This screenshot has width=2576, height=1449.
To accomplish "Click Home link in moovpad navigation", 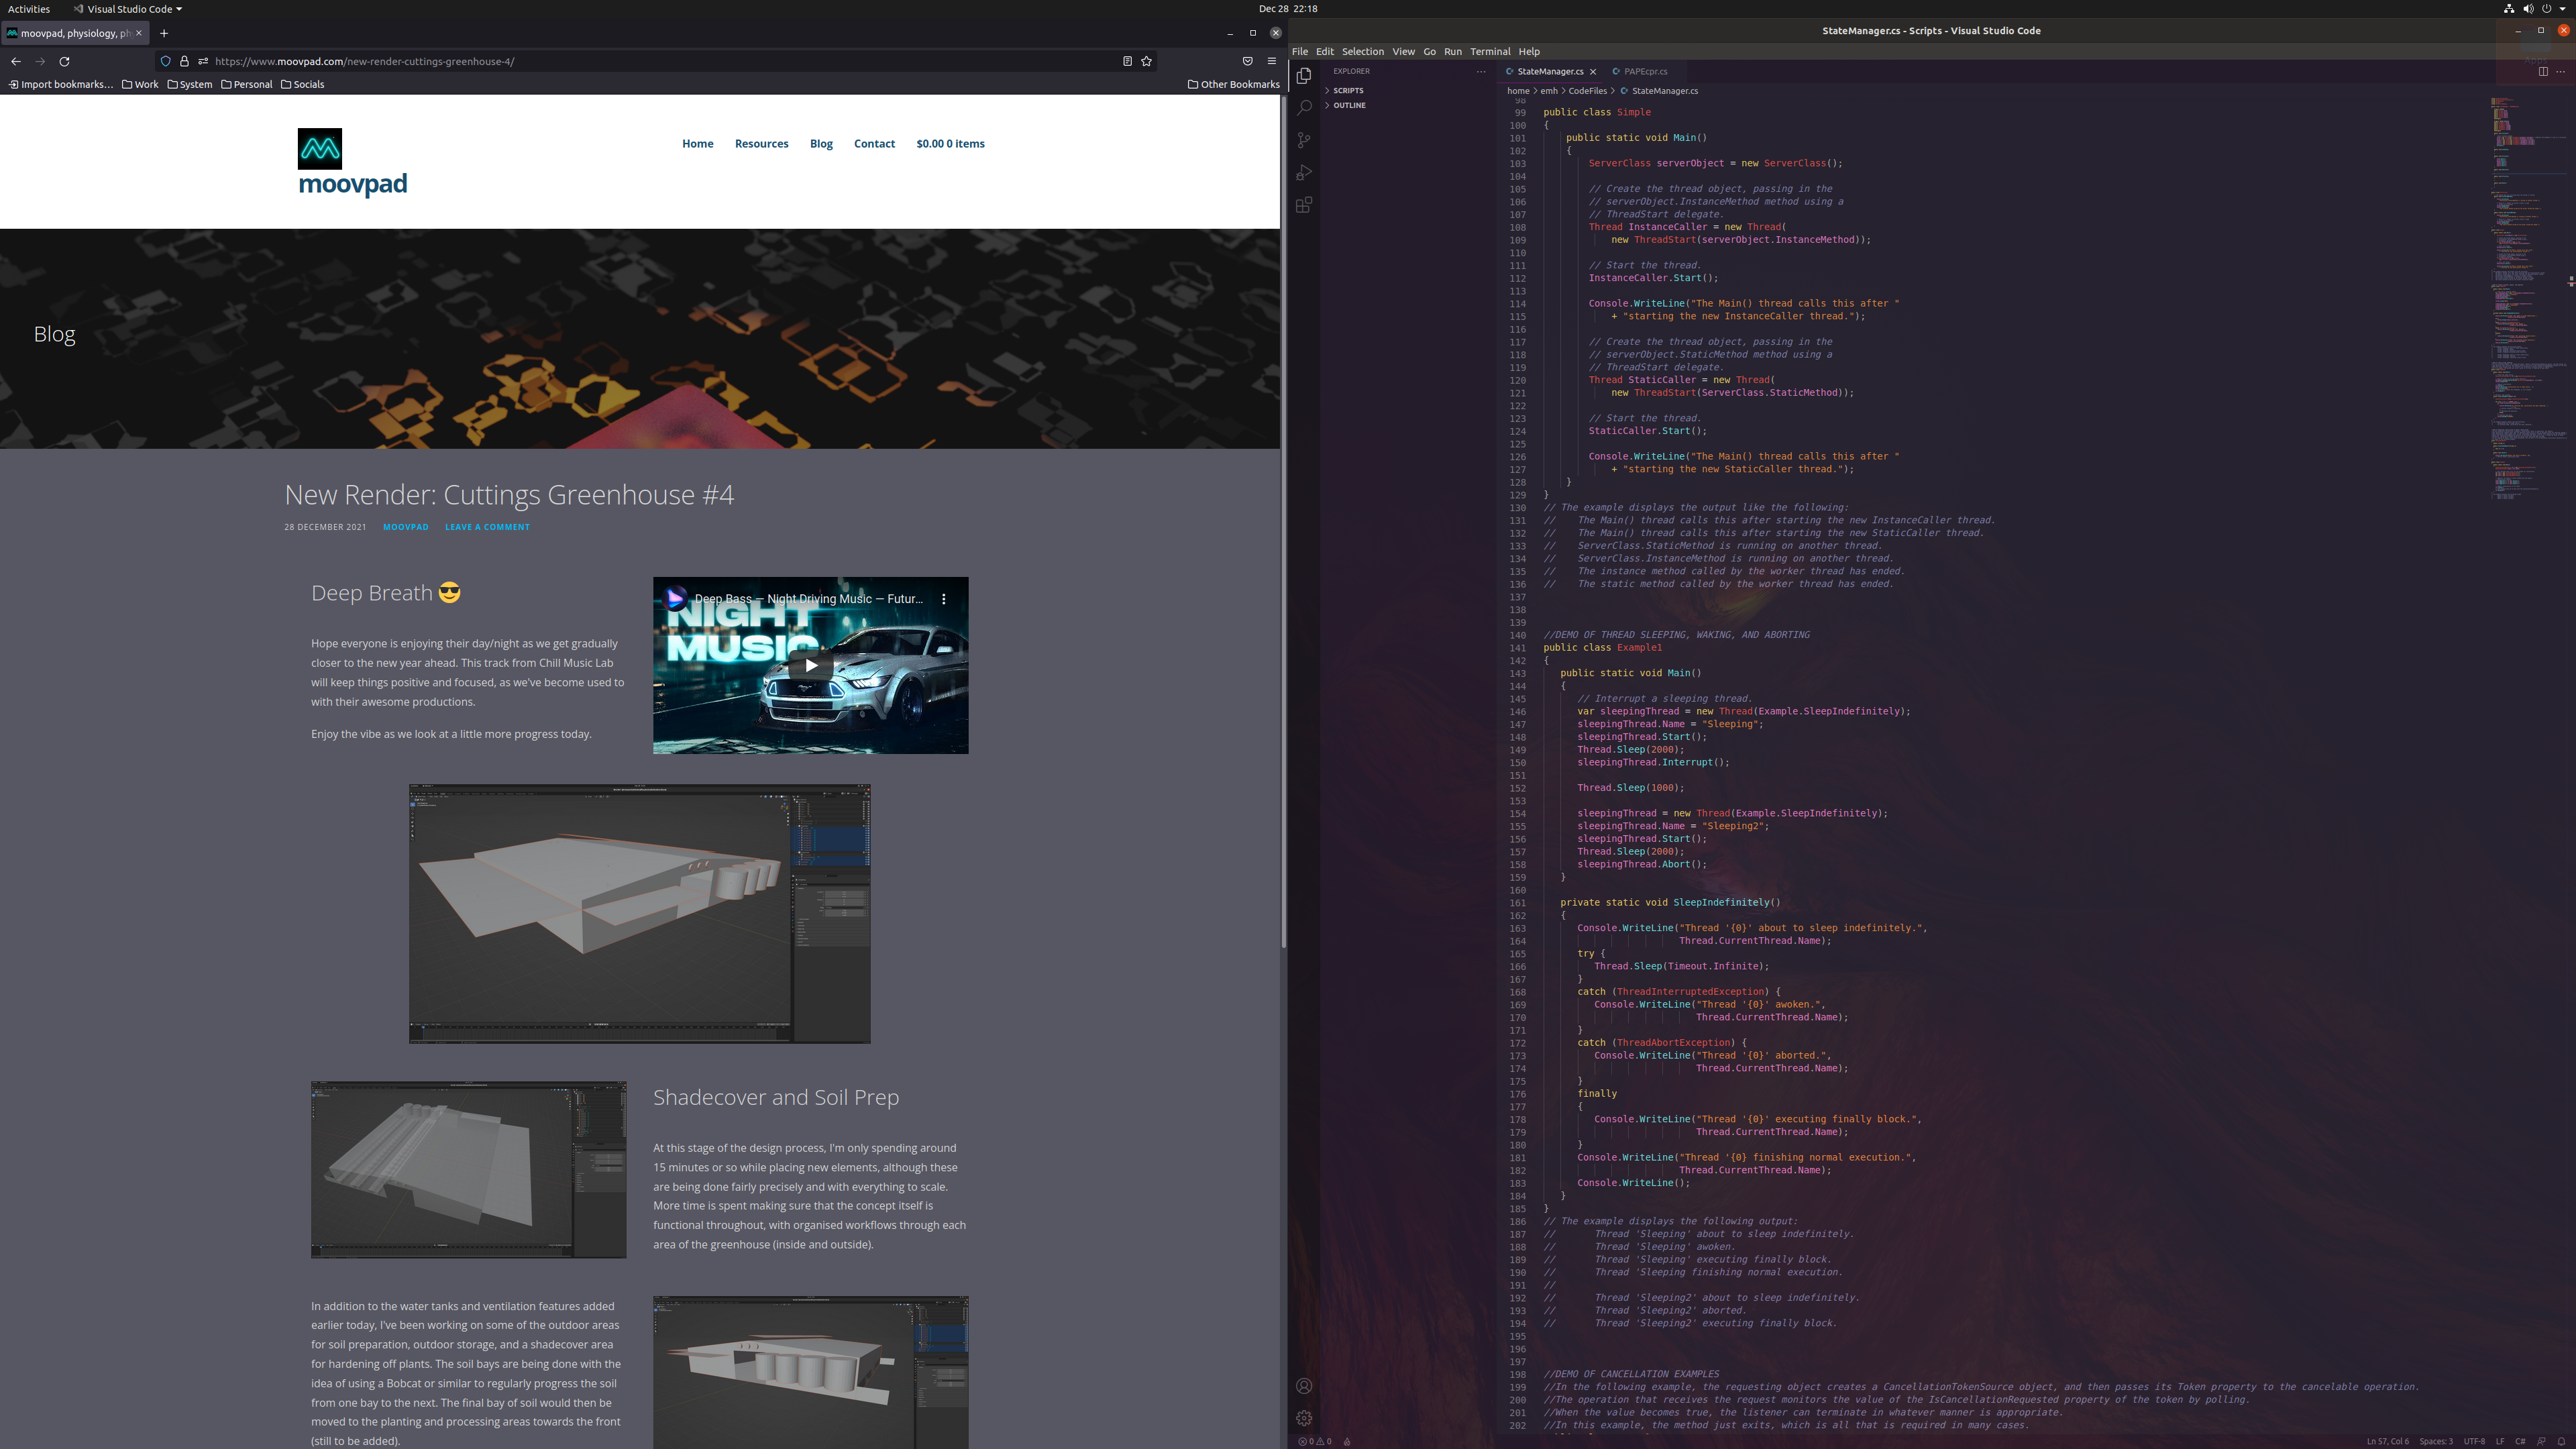I will pyautogui.click(x=698, y=143).
